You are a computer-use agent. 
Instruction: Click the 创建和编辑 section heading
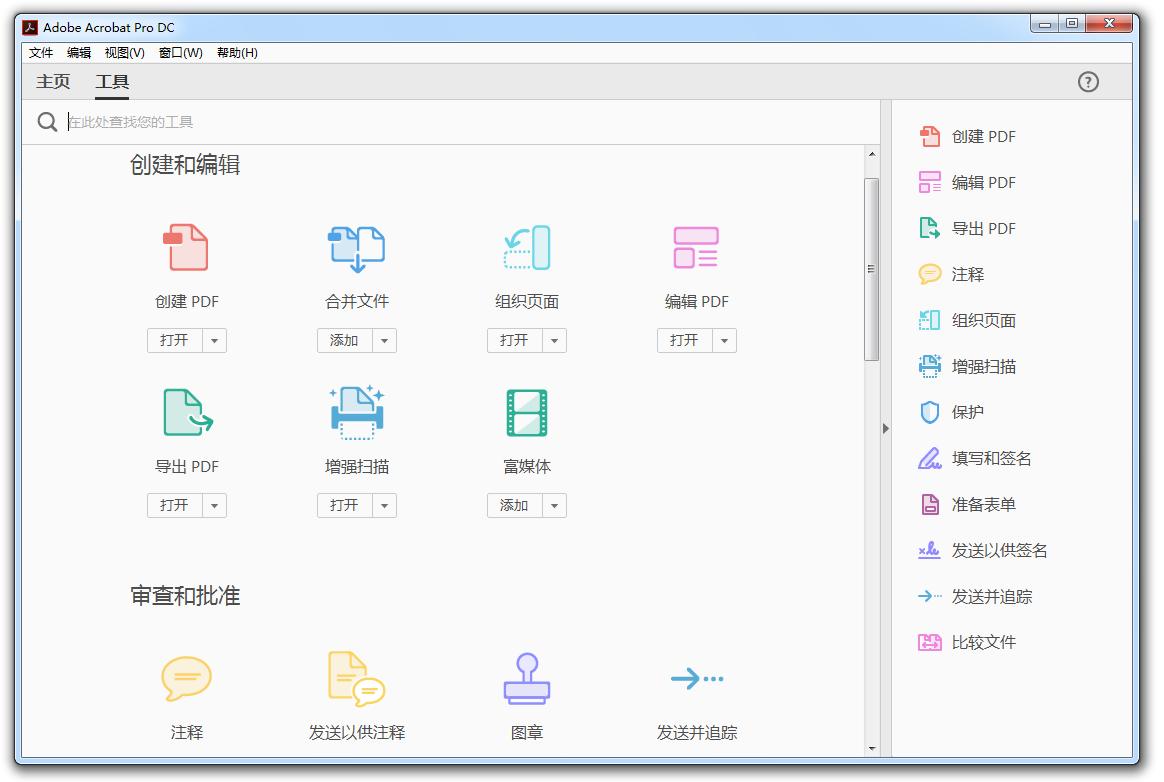[x=185, y=165]
